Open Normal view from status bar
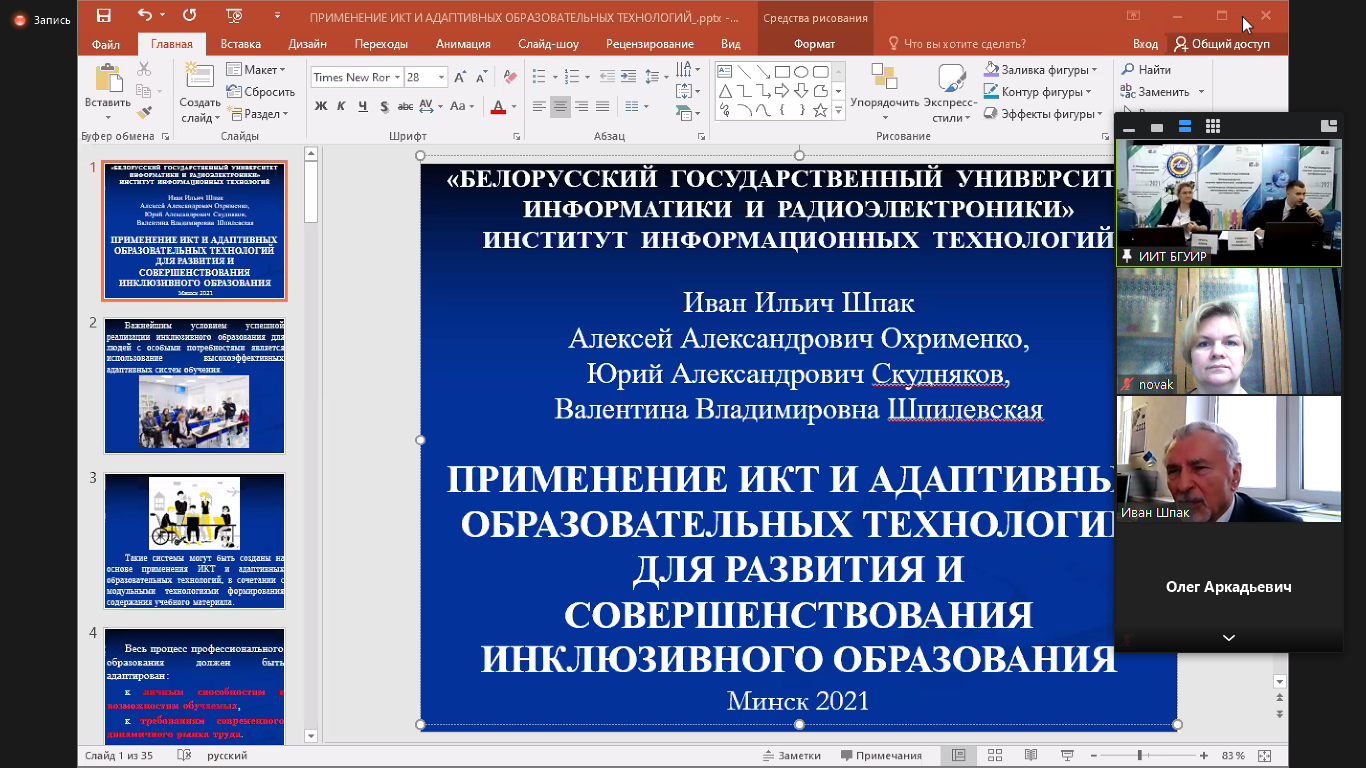 [x=958, y=755]
